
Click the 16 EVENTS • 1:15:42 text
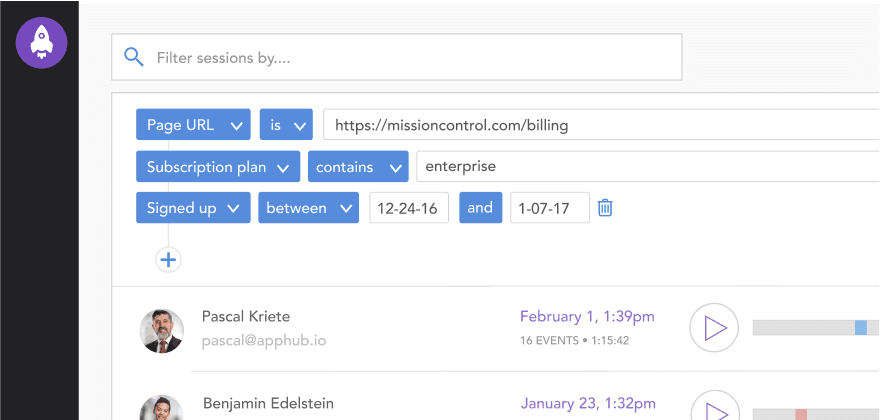click(x=575, y=340)
